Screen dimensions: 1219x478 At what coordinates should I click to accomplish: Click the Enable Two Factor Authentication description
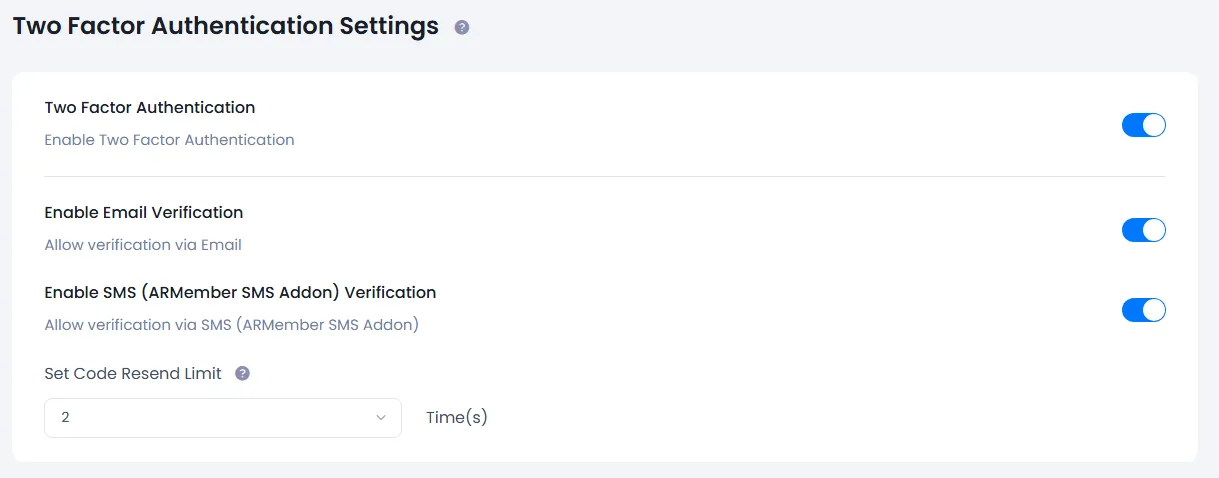point(169,140)
